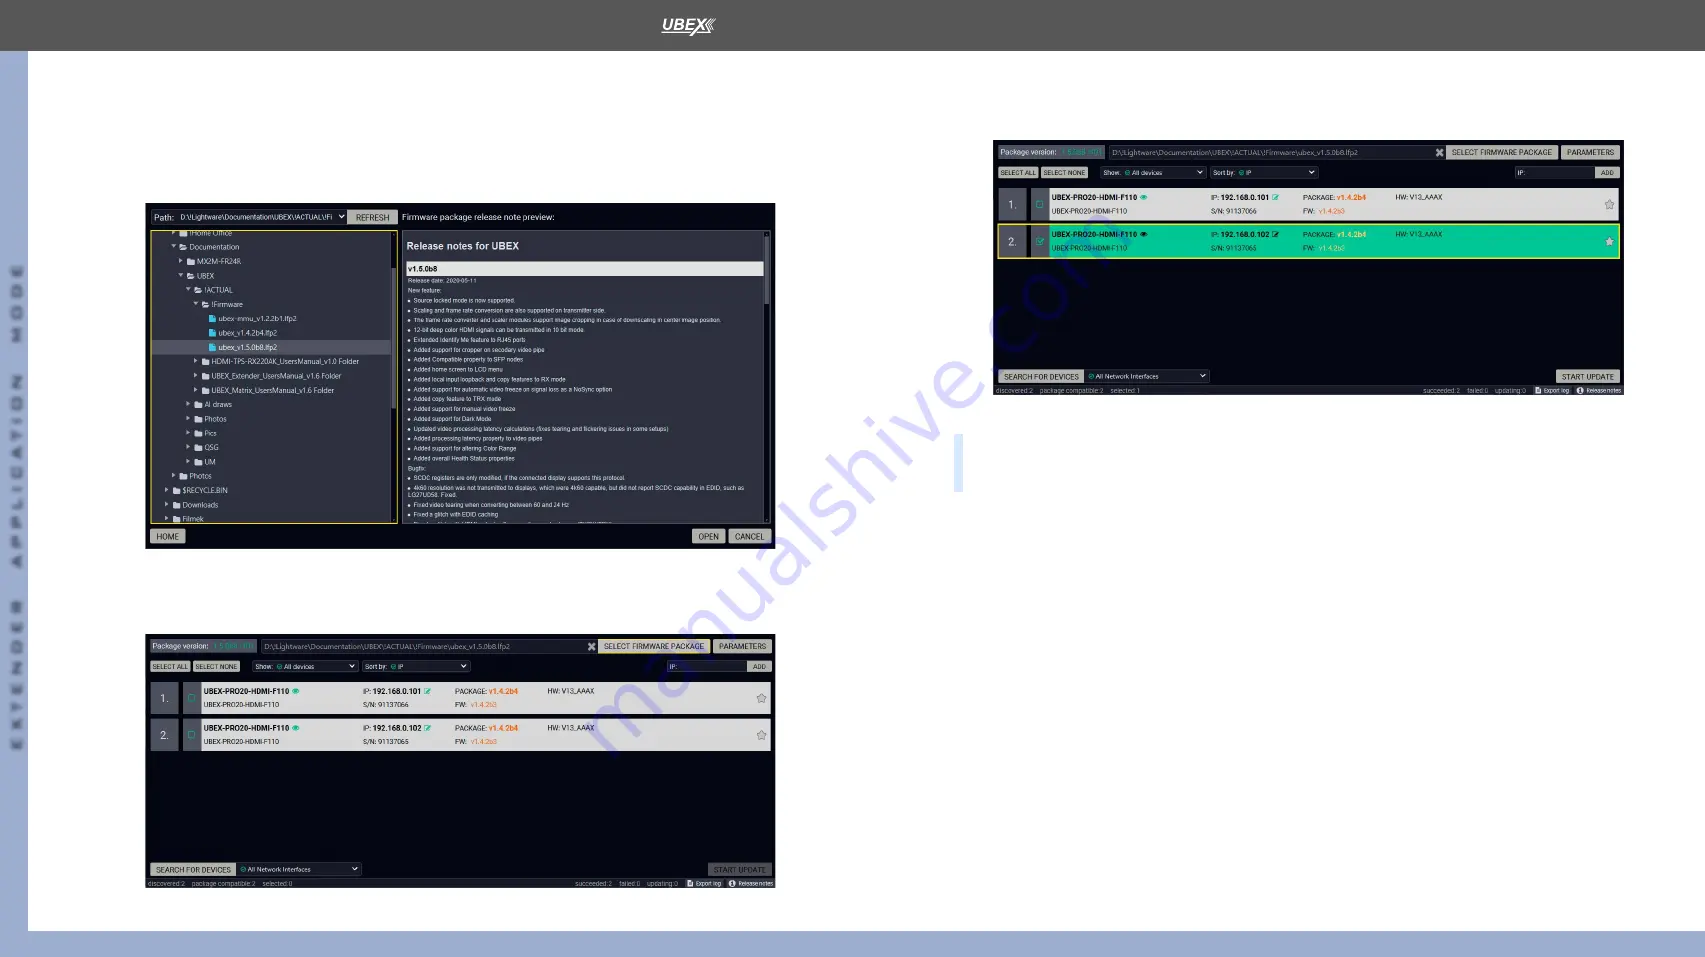The image size is (1705, 957).
Task: Clear package path with X icon, upper-right window
Action: (x=1439, y=153)
